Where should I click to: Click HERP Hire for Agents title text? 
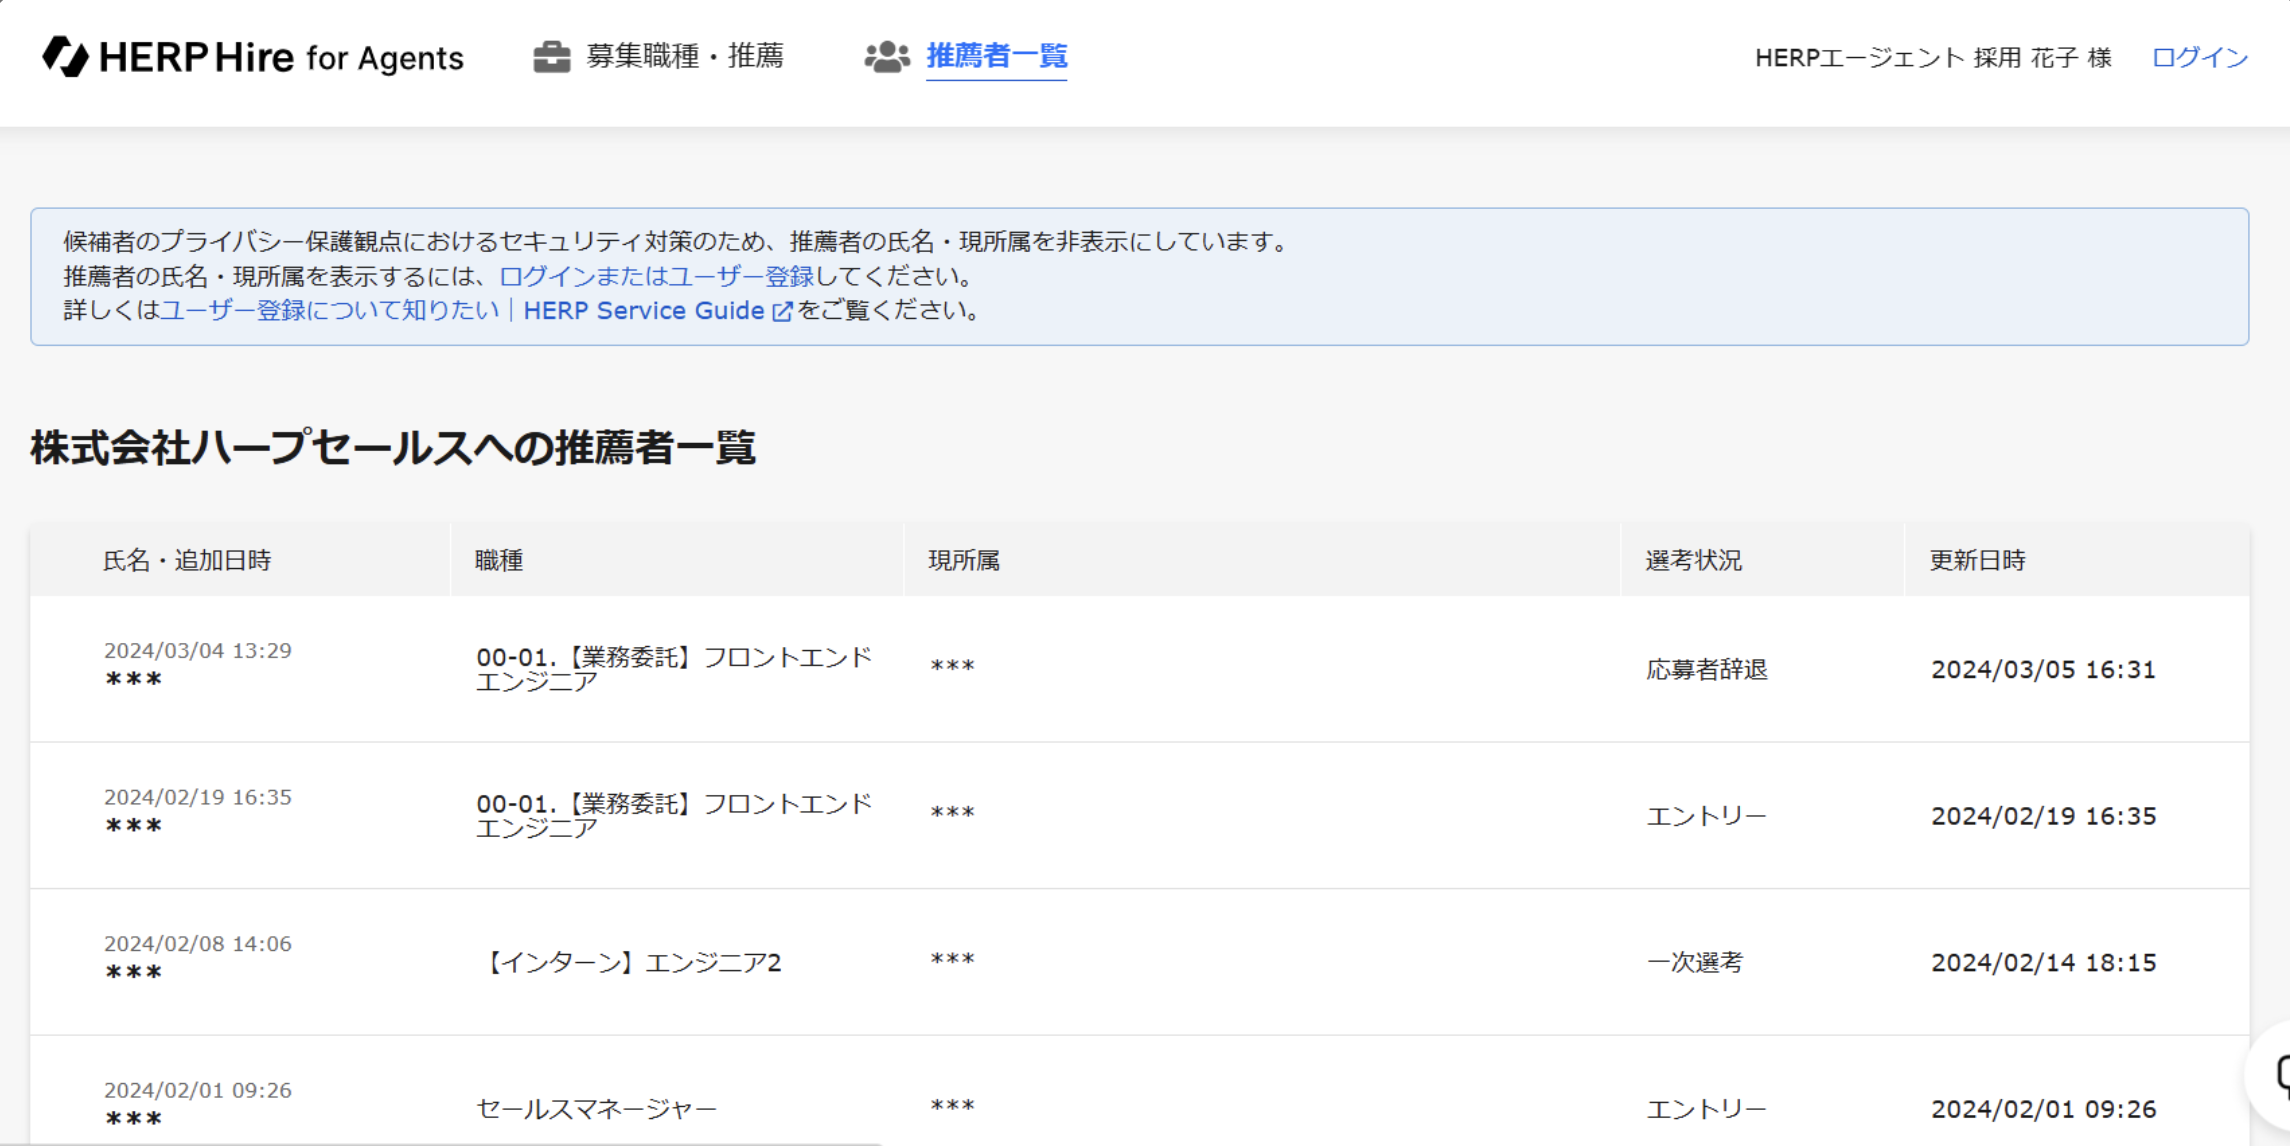(281, 58)
